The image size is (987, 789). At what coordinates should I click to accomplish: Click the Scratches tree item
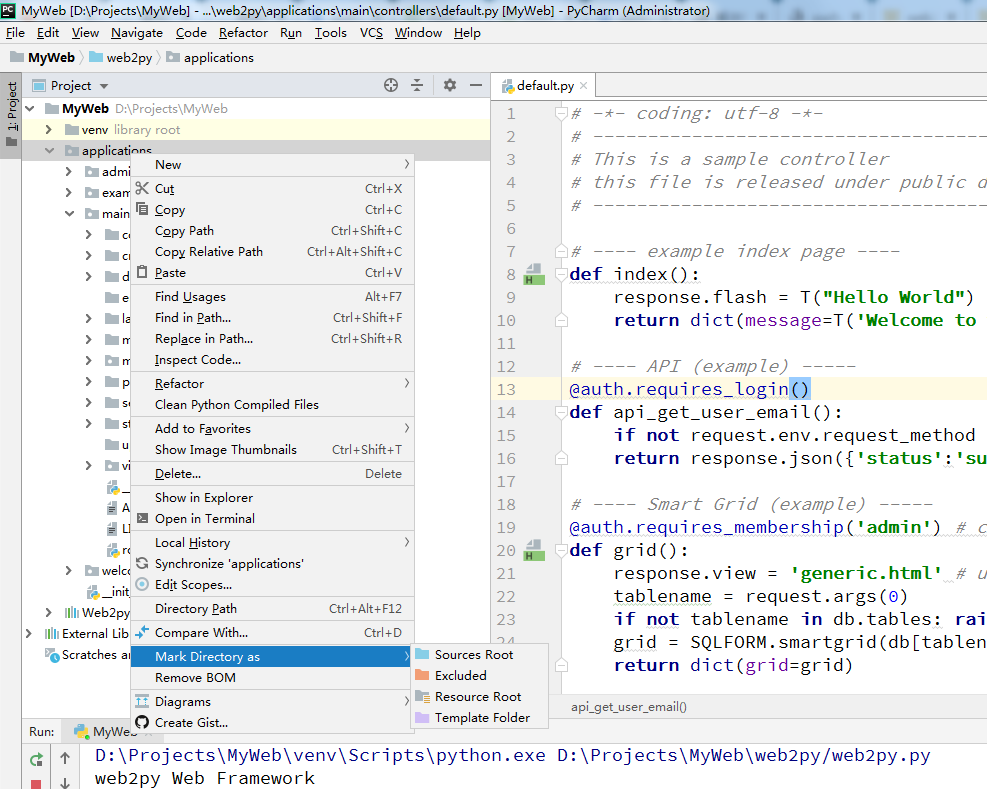(88, 655)
